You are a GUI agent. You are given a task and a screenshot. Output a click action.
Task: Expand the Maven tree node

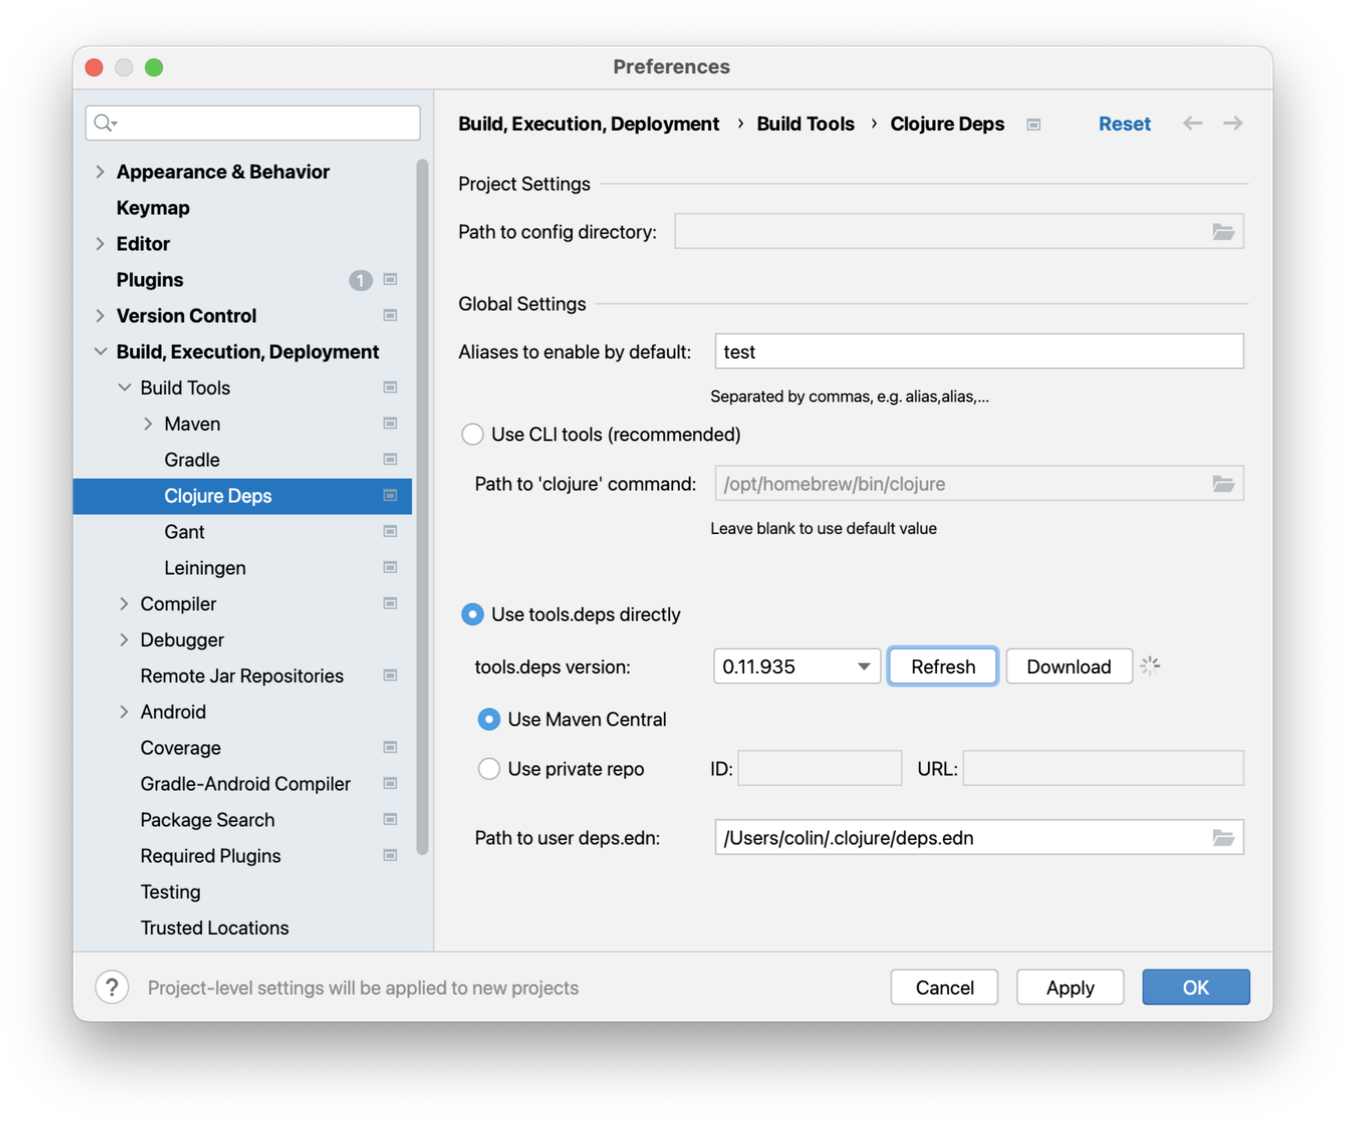[148, 424]
